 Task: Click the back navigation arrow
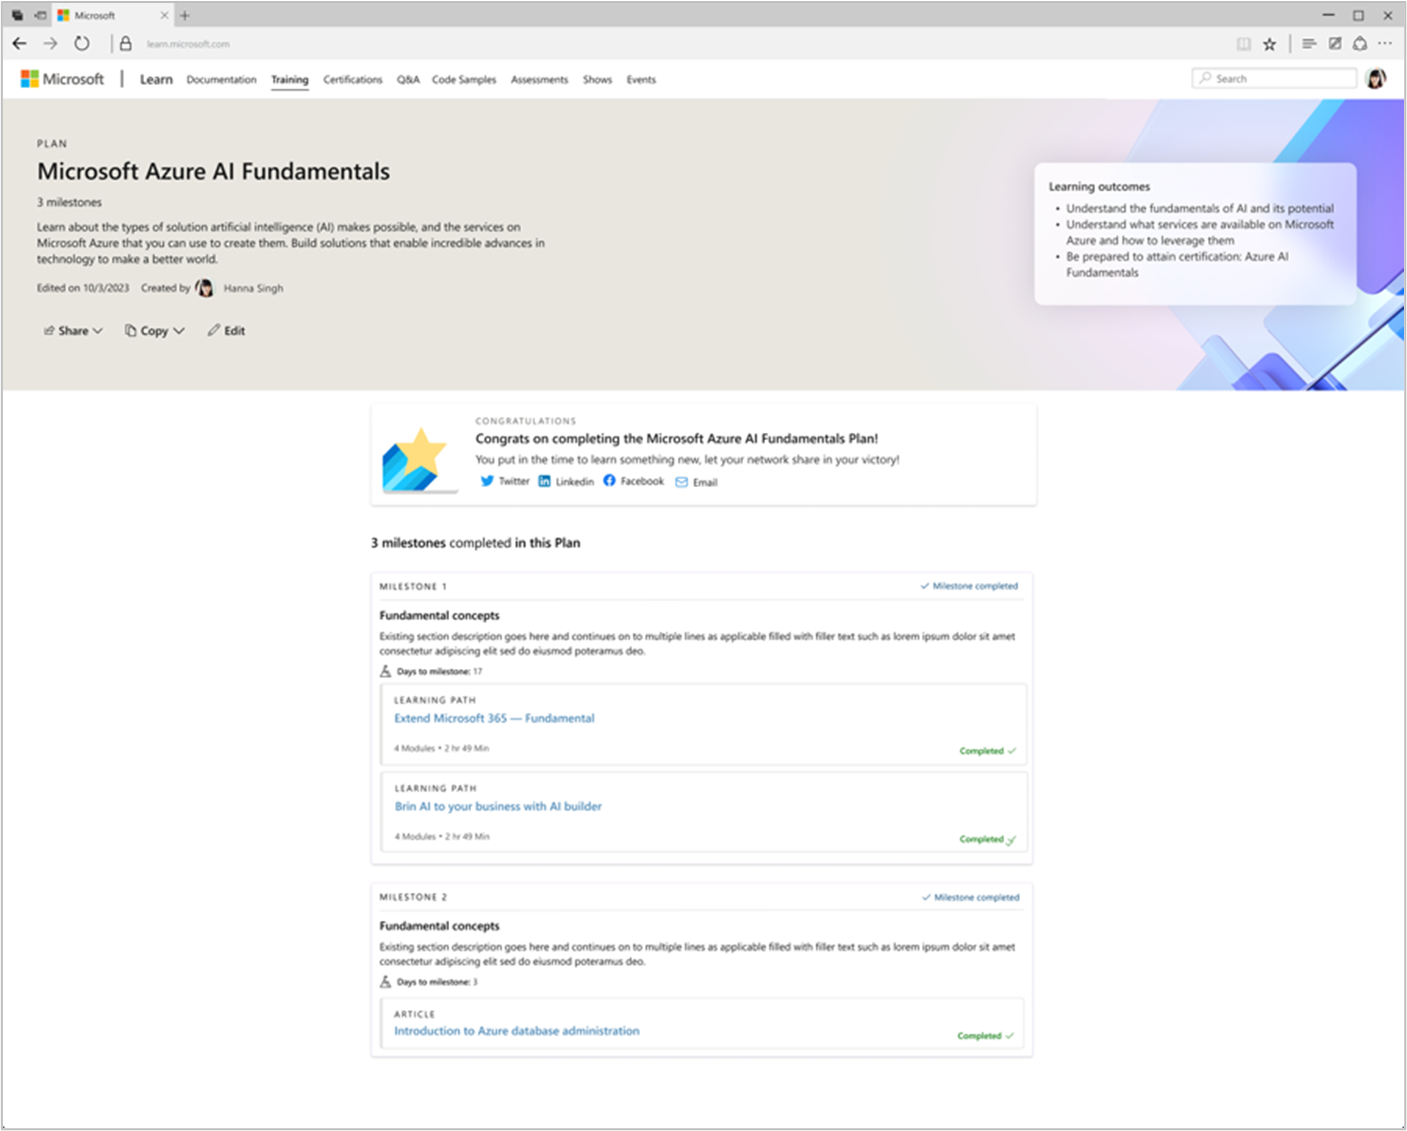coord(19,43)
